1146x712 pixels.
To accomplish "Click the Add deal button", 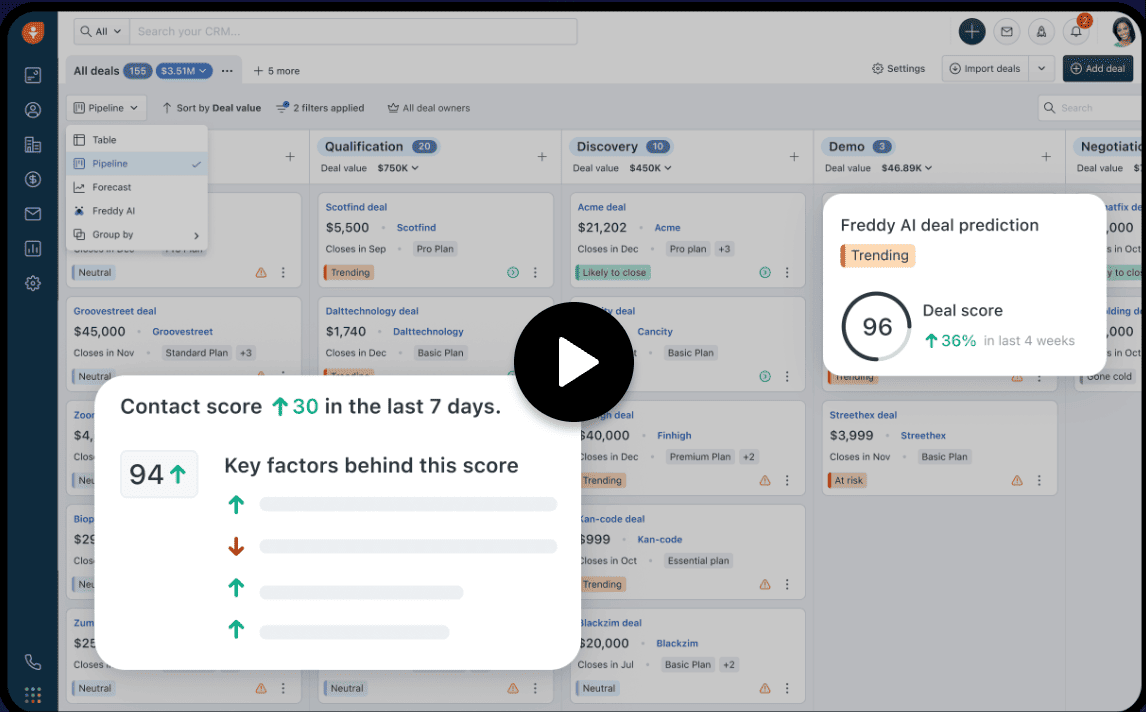I will [1098, 69].
